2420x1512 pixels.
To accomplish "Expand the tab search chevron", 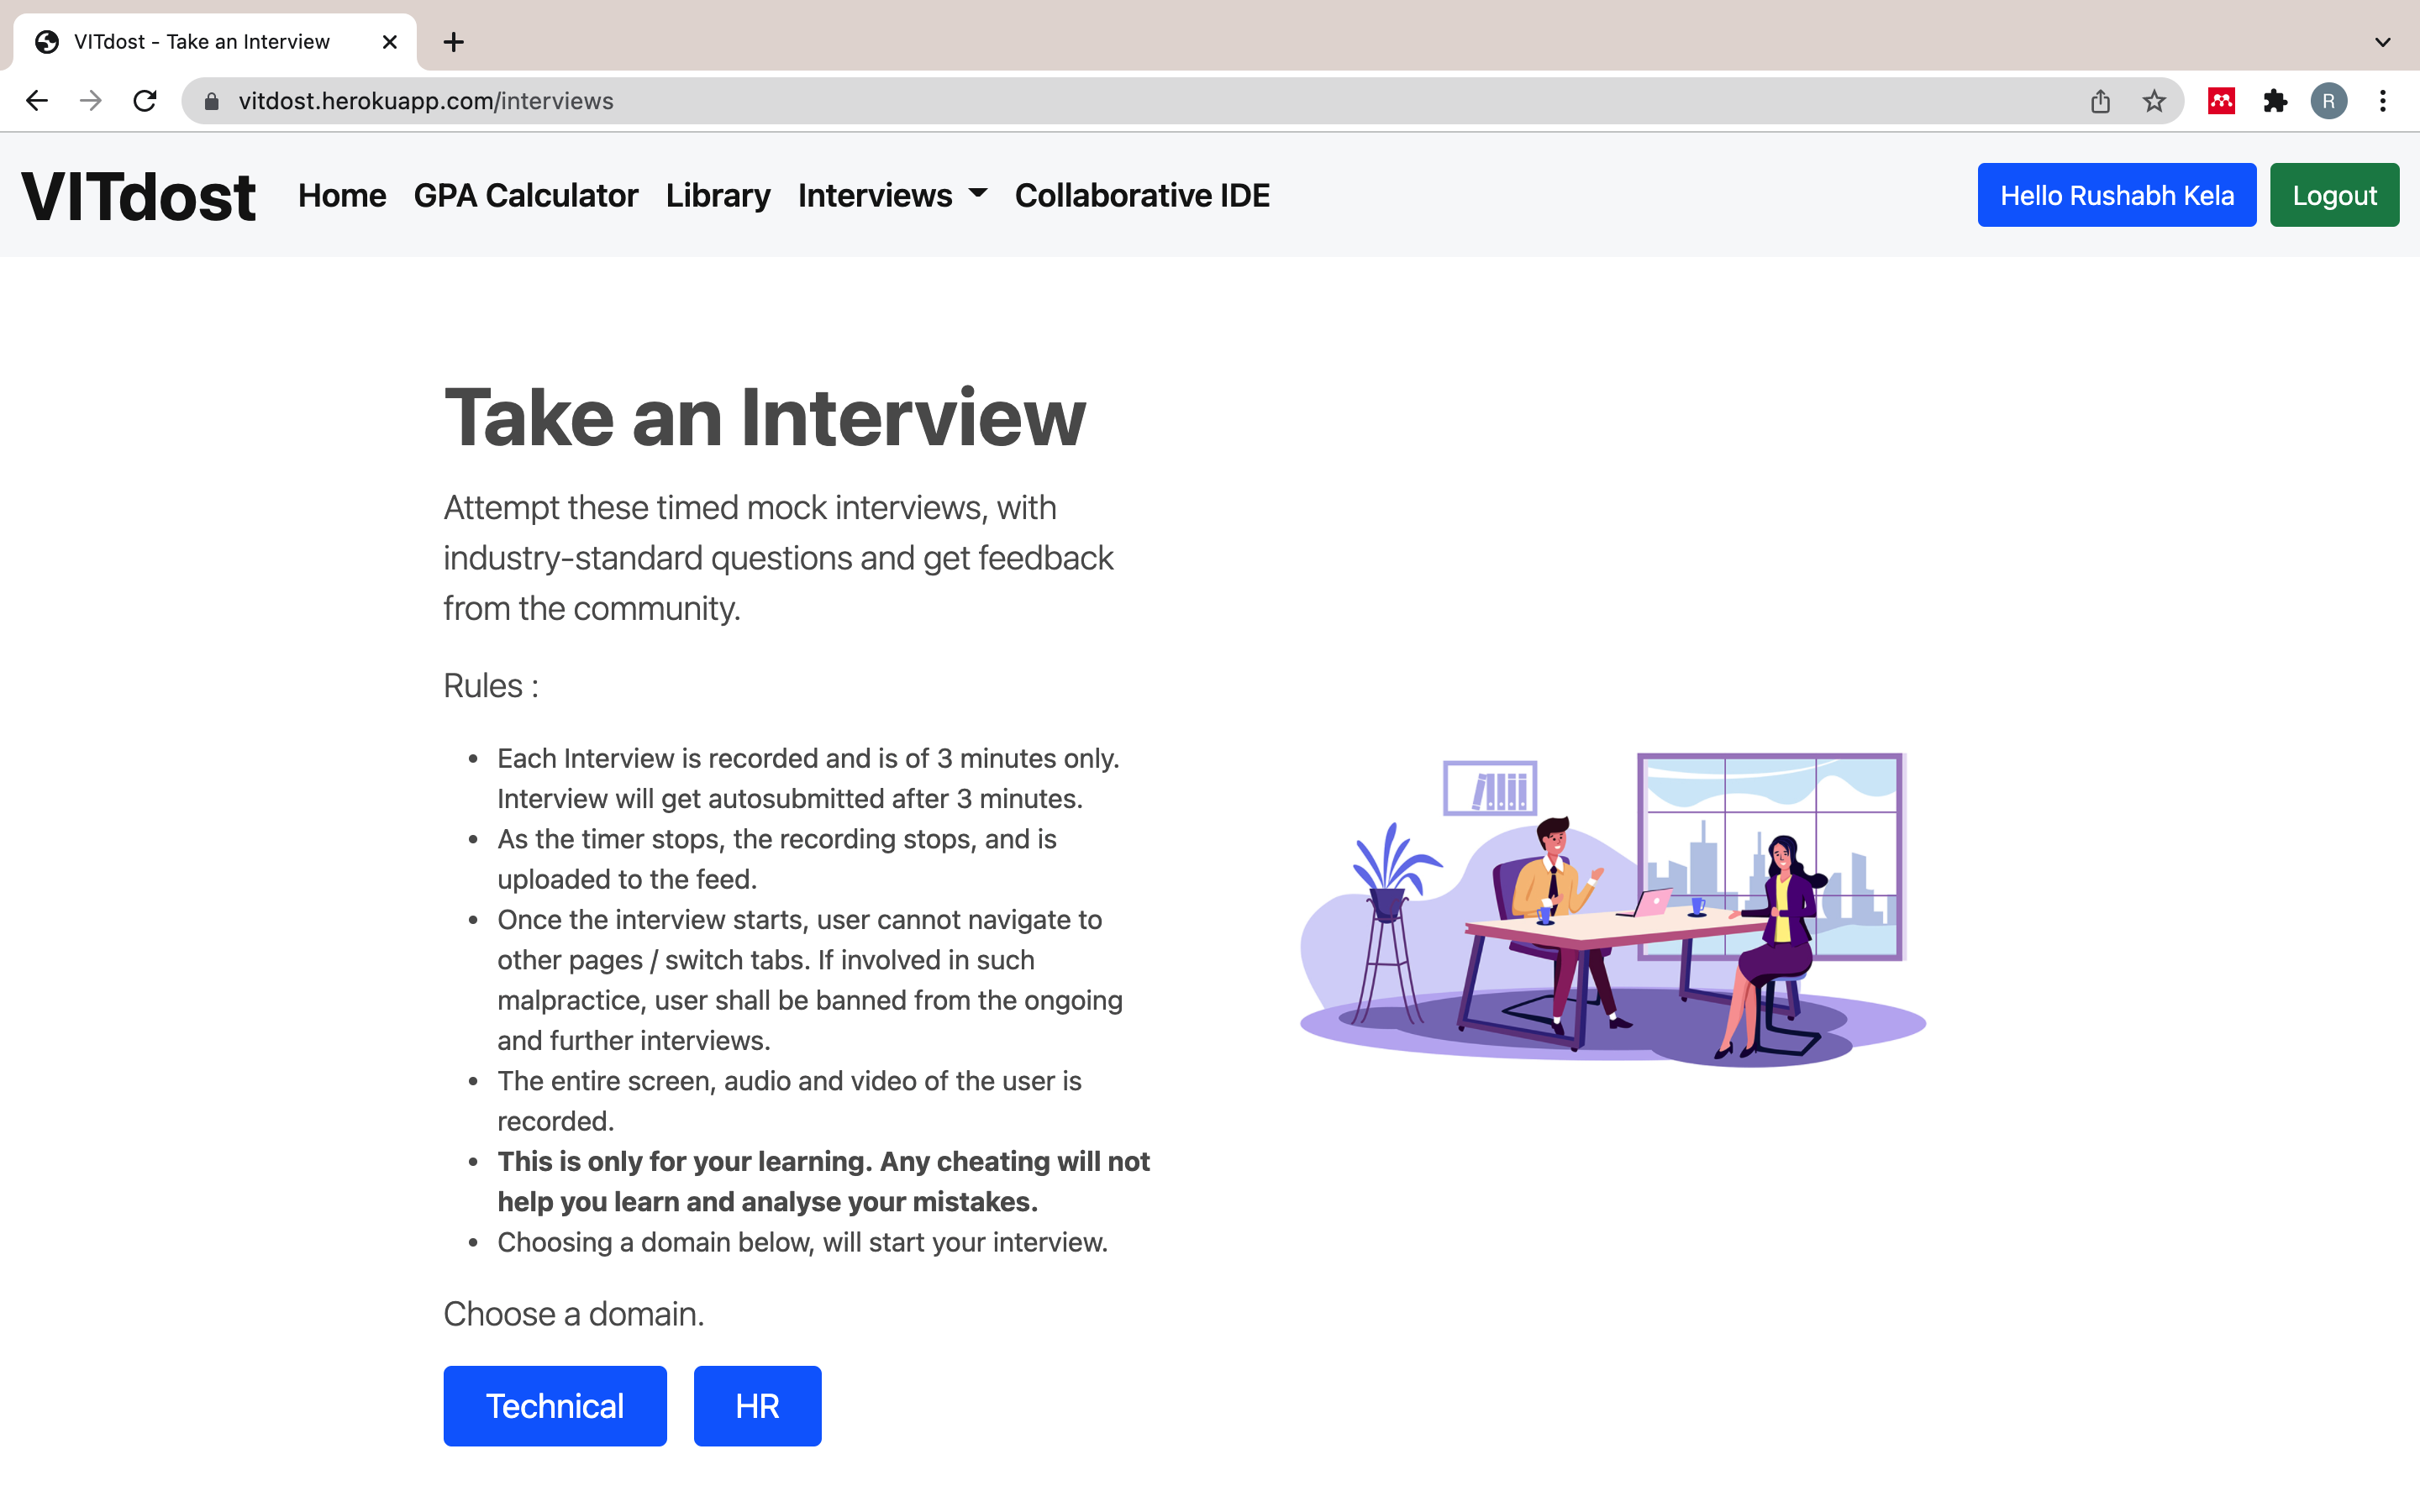I will coord(2383,42).
